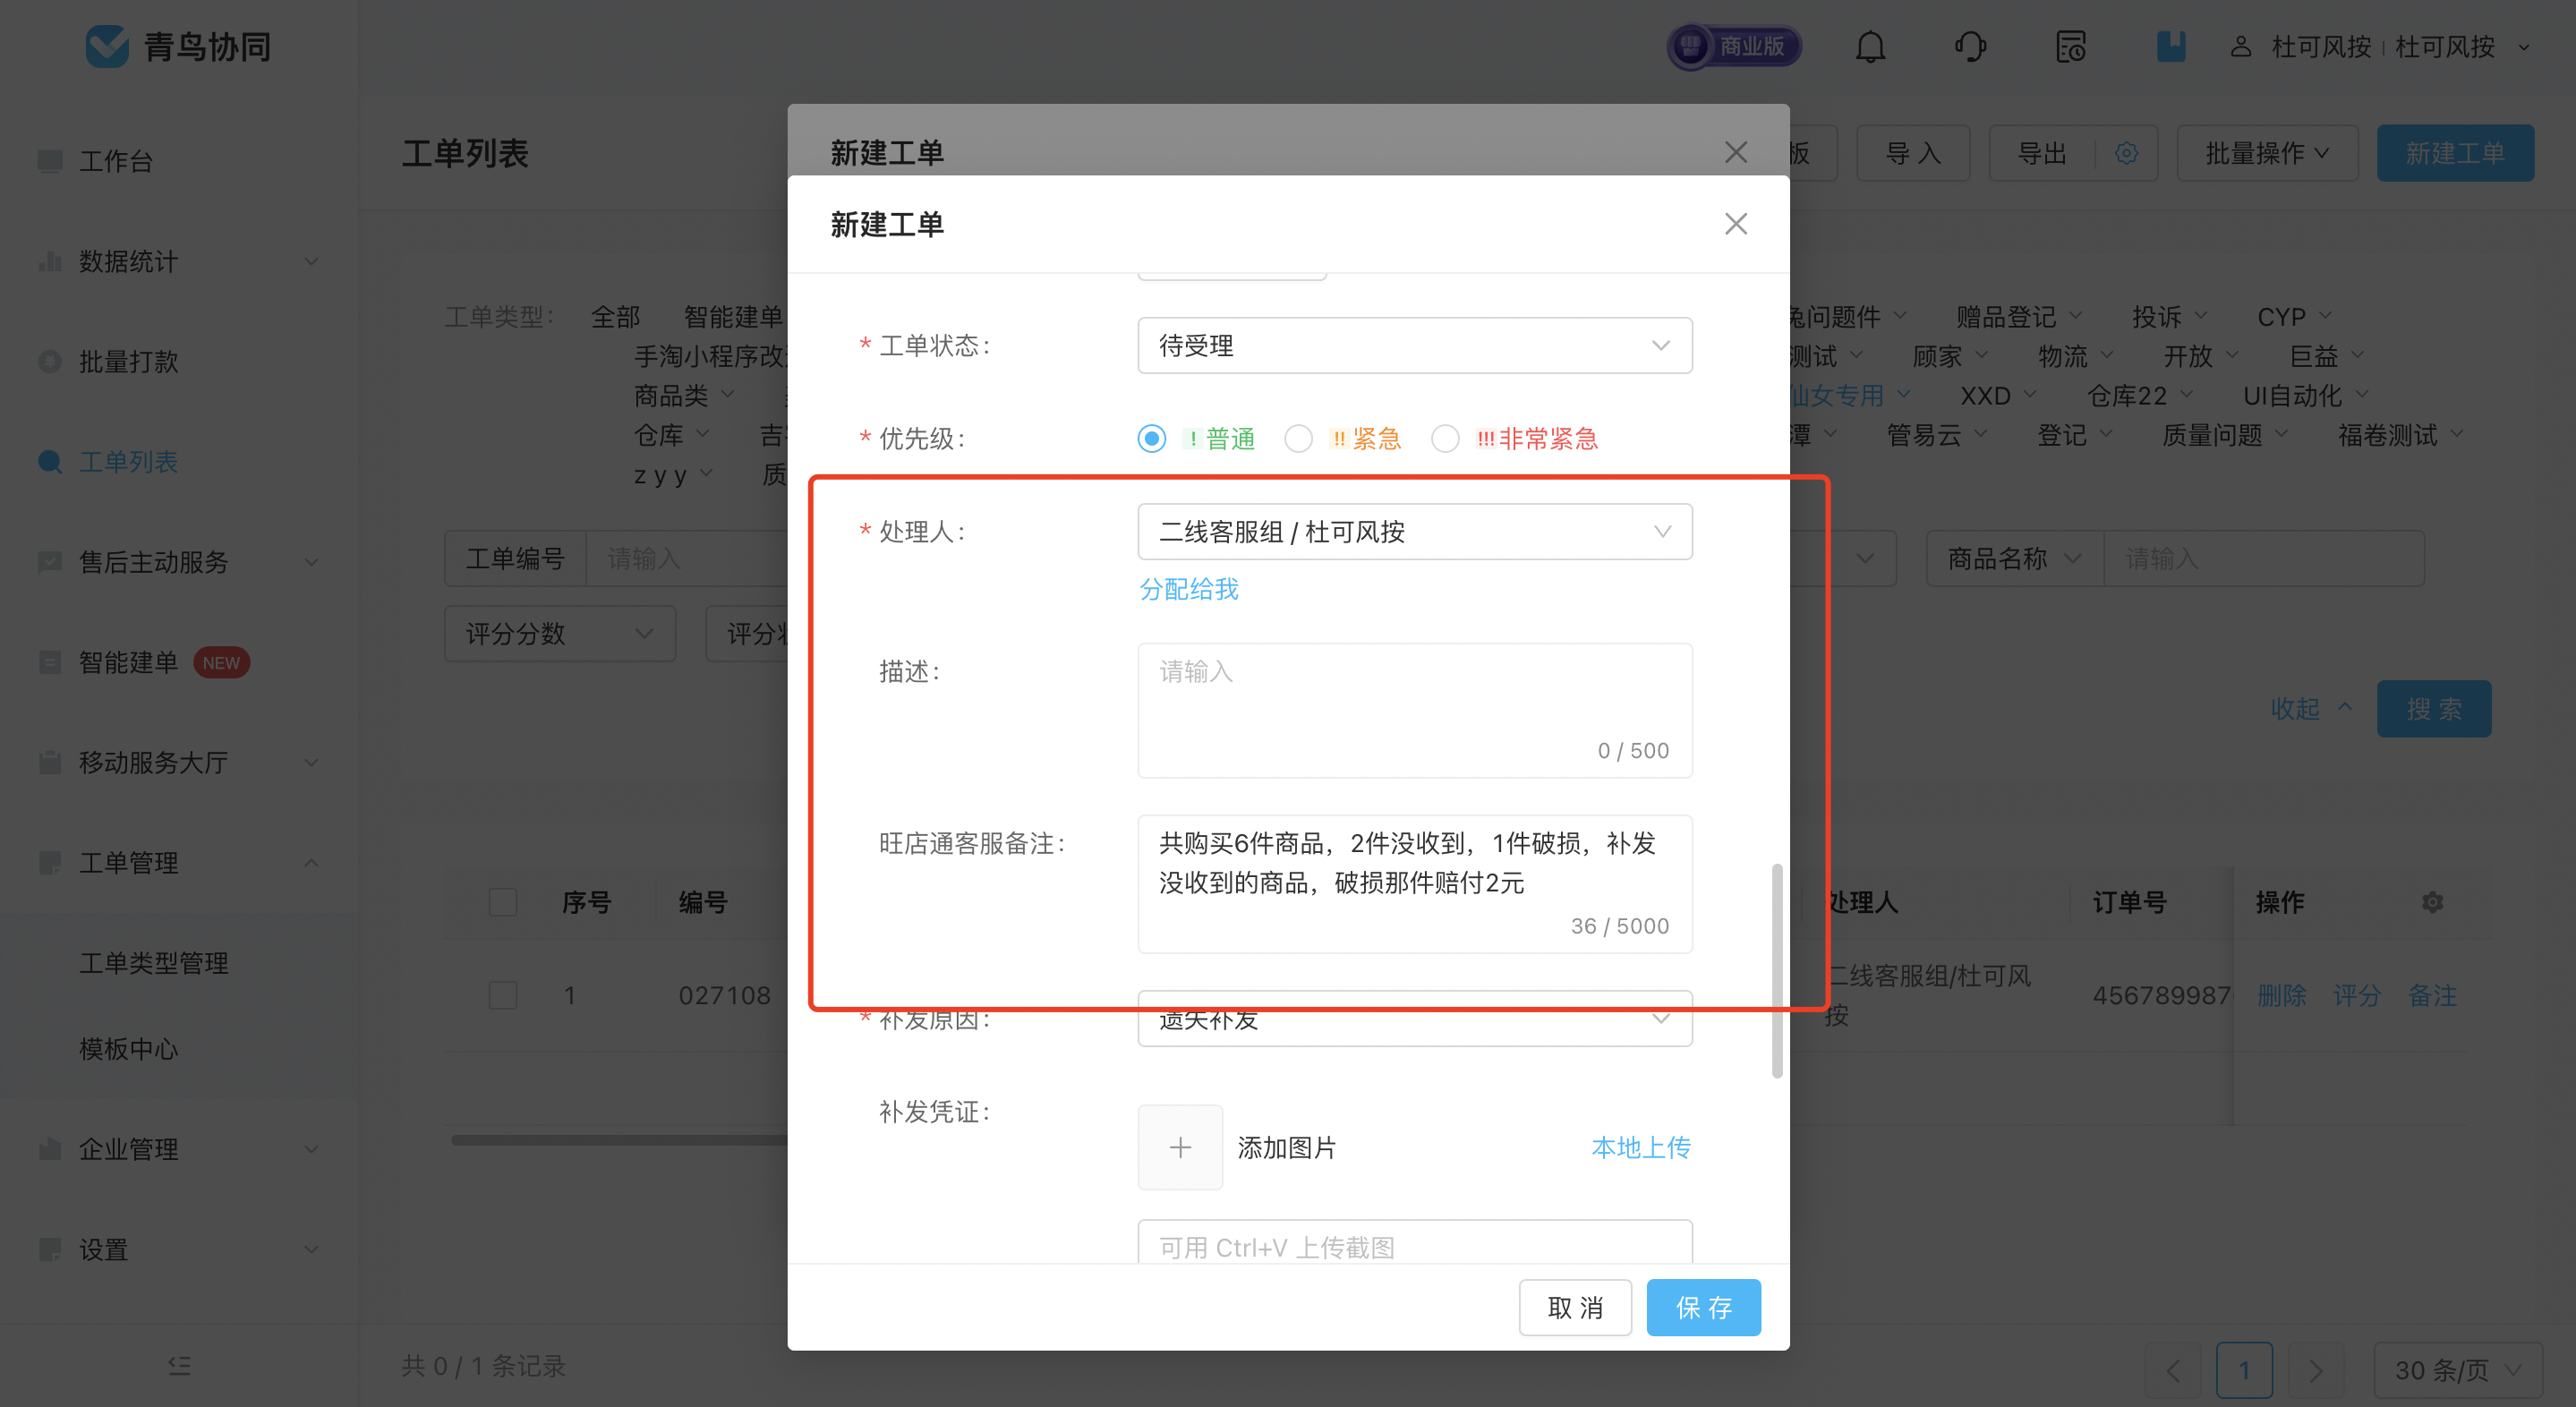Open the schedule log icon in header
This screenshot has width=2576, height=1407.
click(x=2070, y=47)
